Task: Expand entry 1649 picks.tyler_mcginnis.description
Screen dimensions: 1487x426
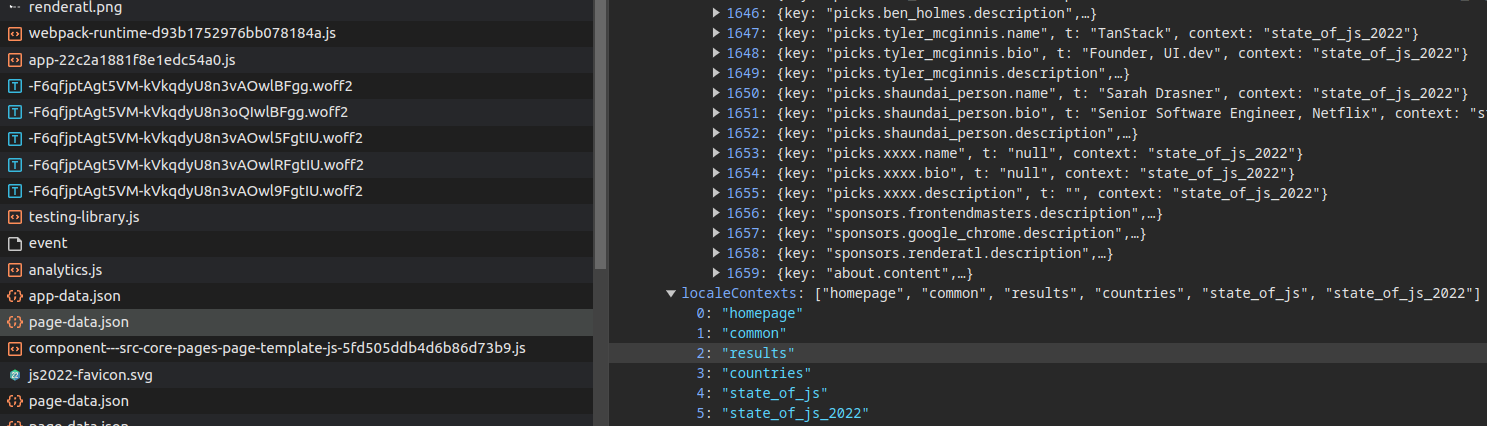Action: [716, 73]
